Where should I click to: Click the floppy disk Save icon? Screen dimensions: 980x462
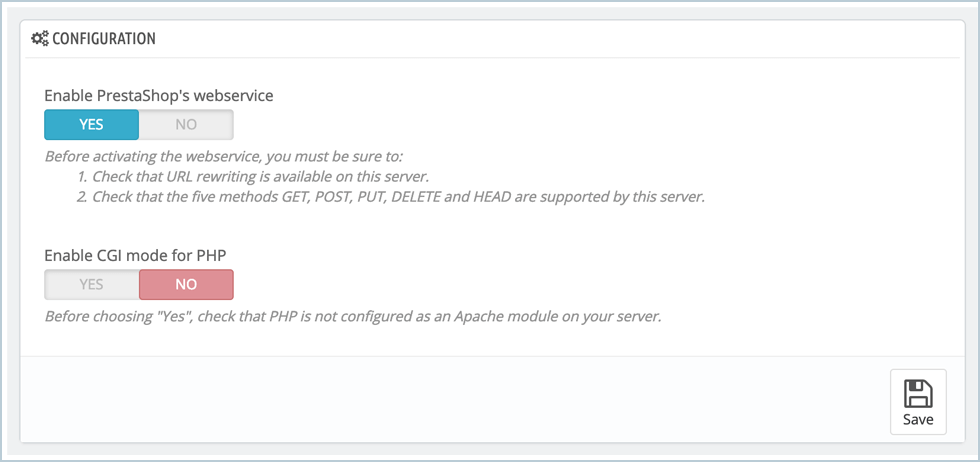[918, 392]
